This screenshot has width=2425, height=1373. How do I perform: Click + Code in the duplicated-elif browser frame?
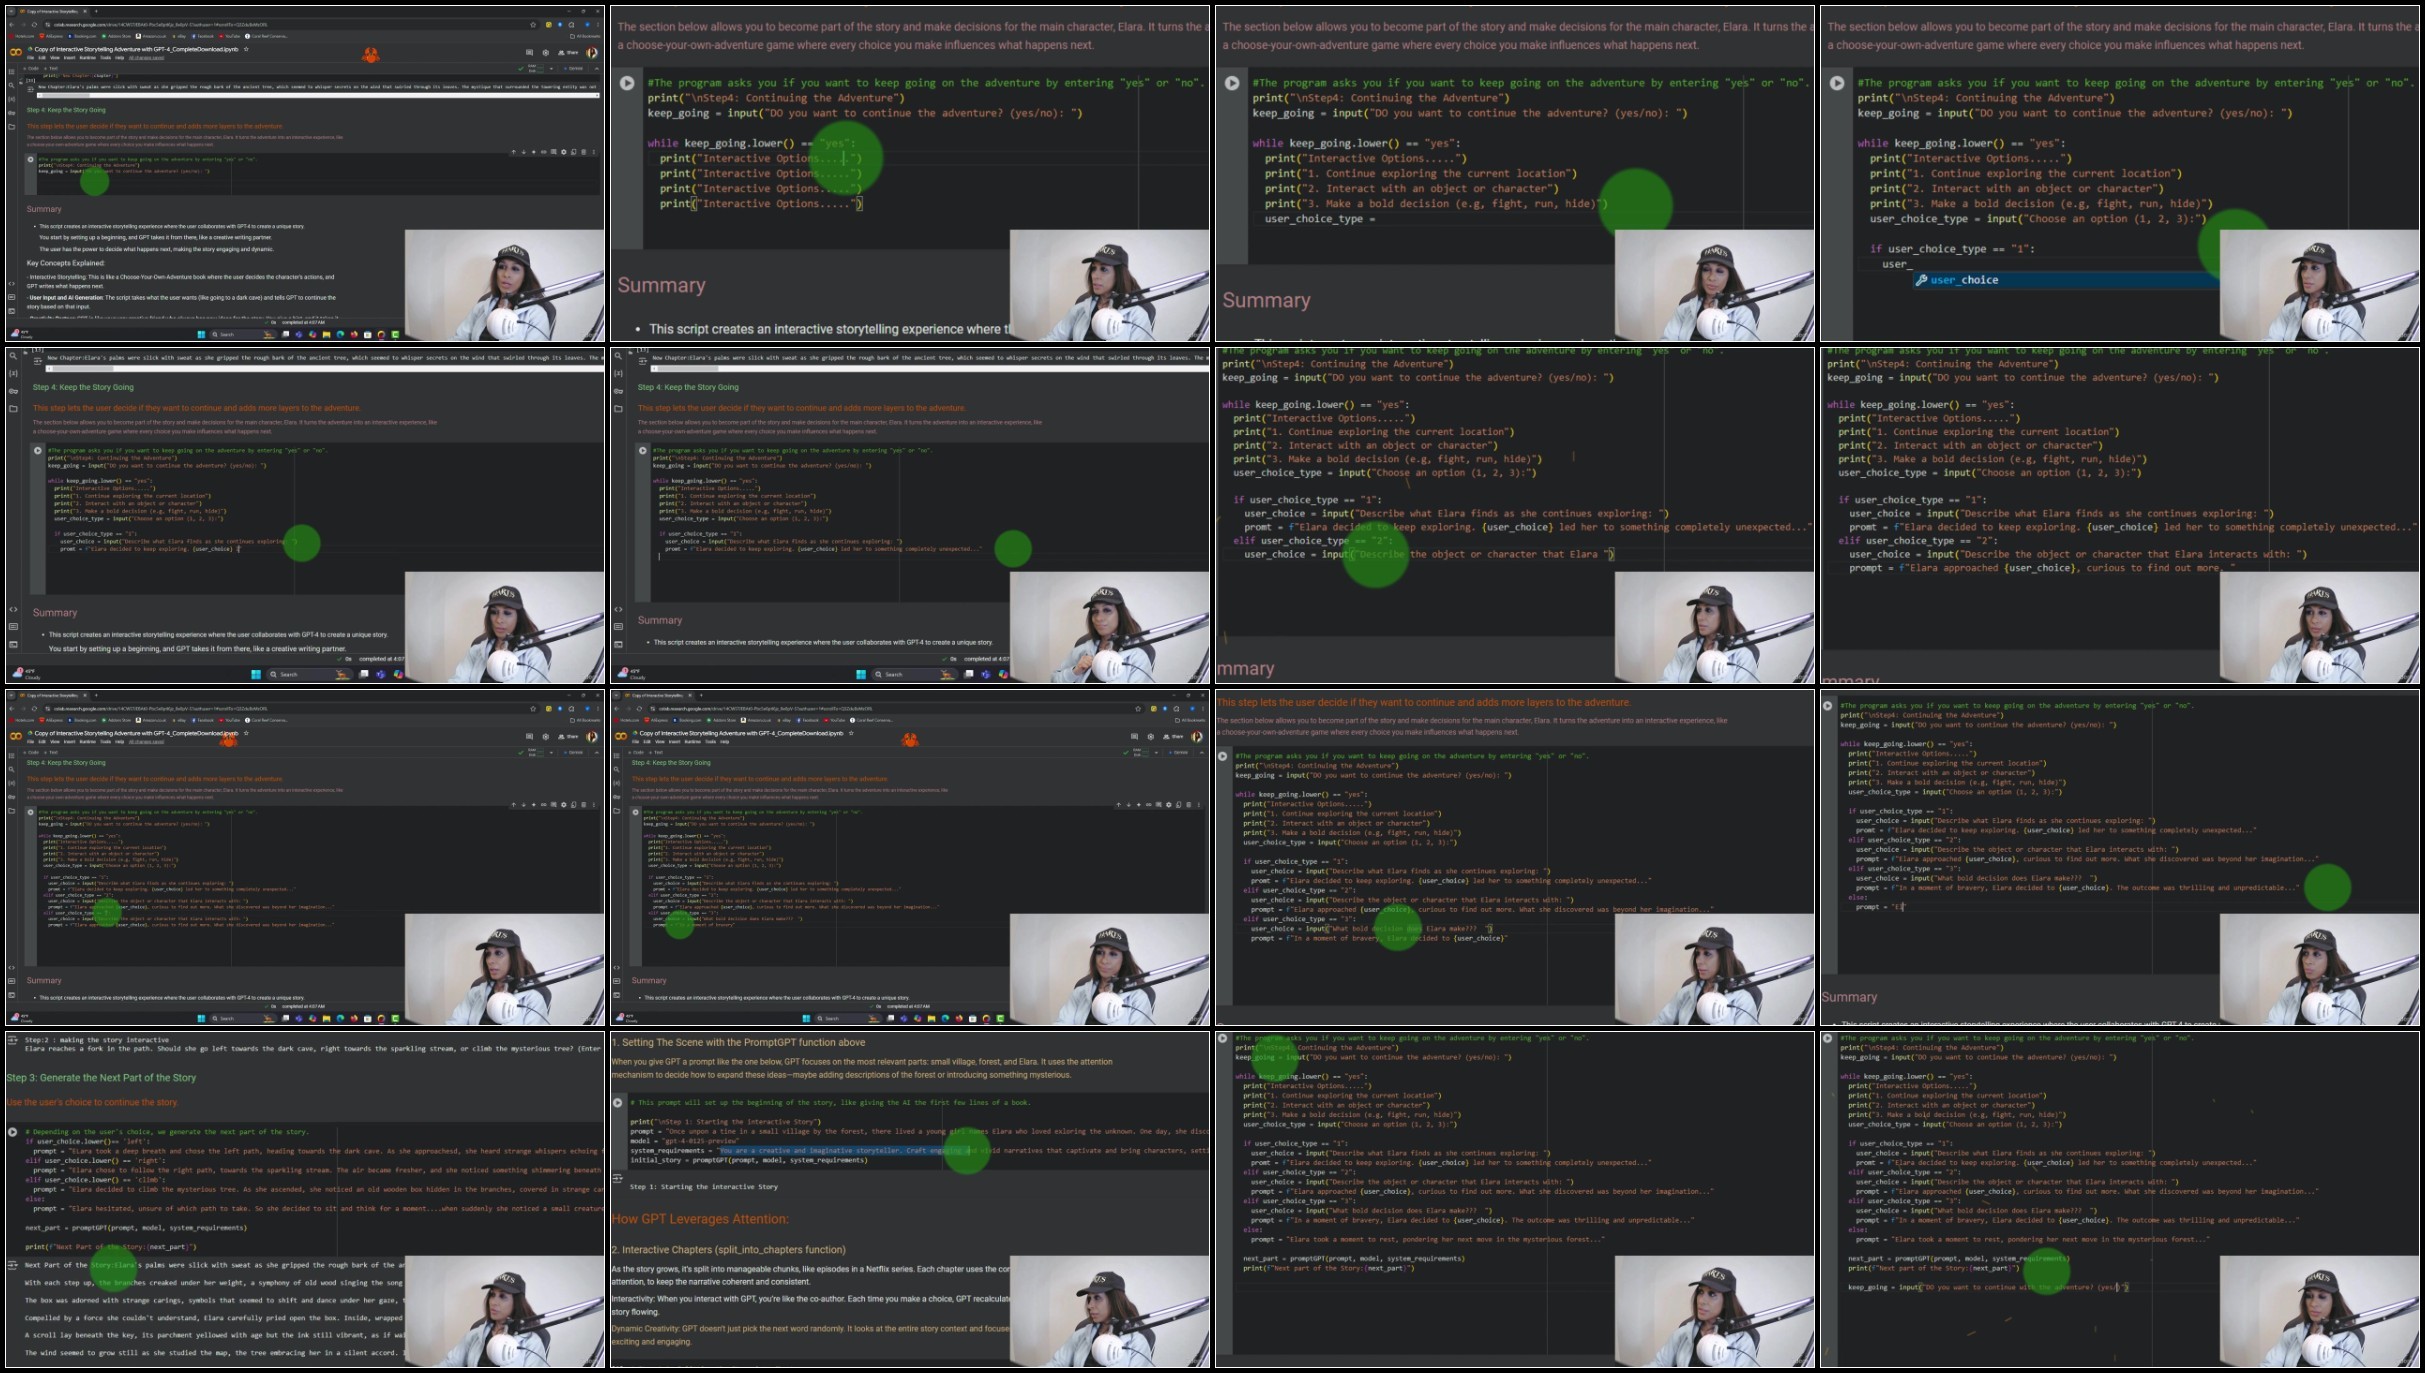[x=31, y=752]
